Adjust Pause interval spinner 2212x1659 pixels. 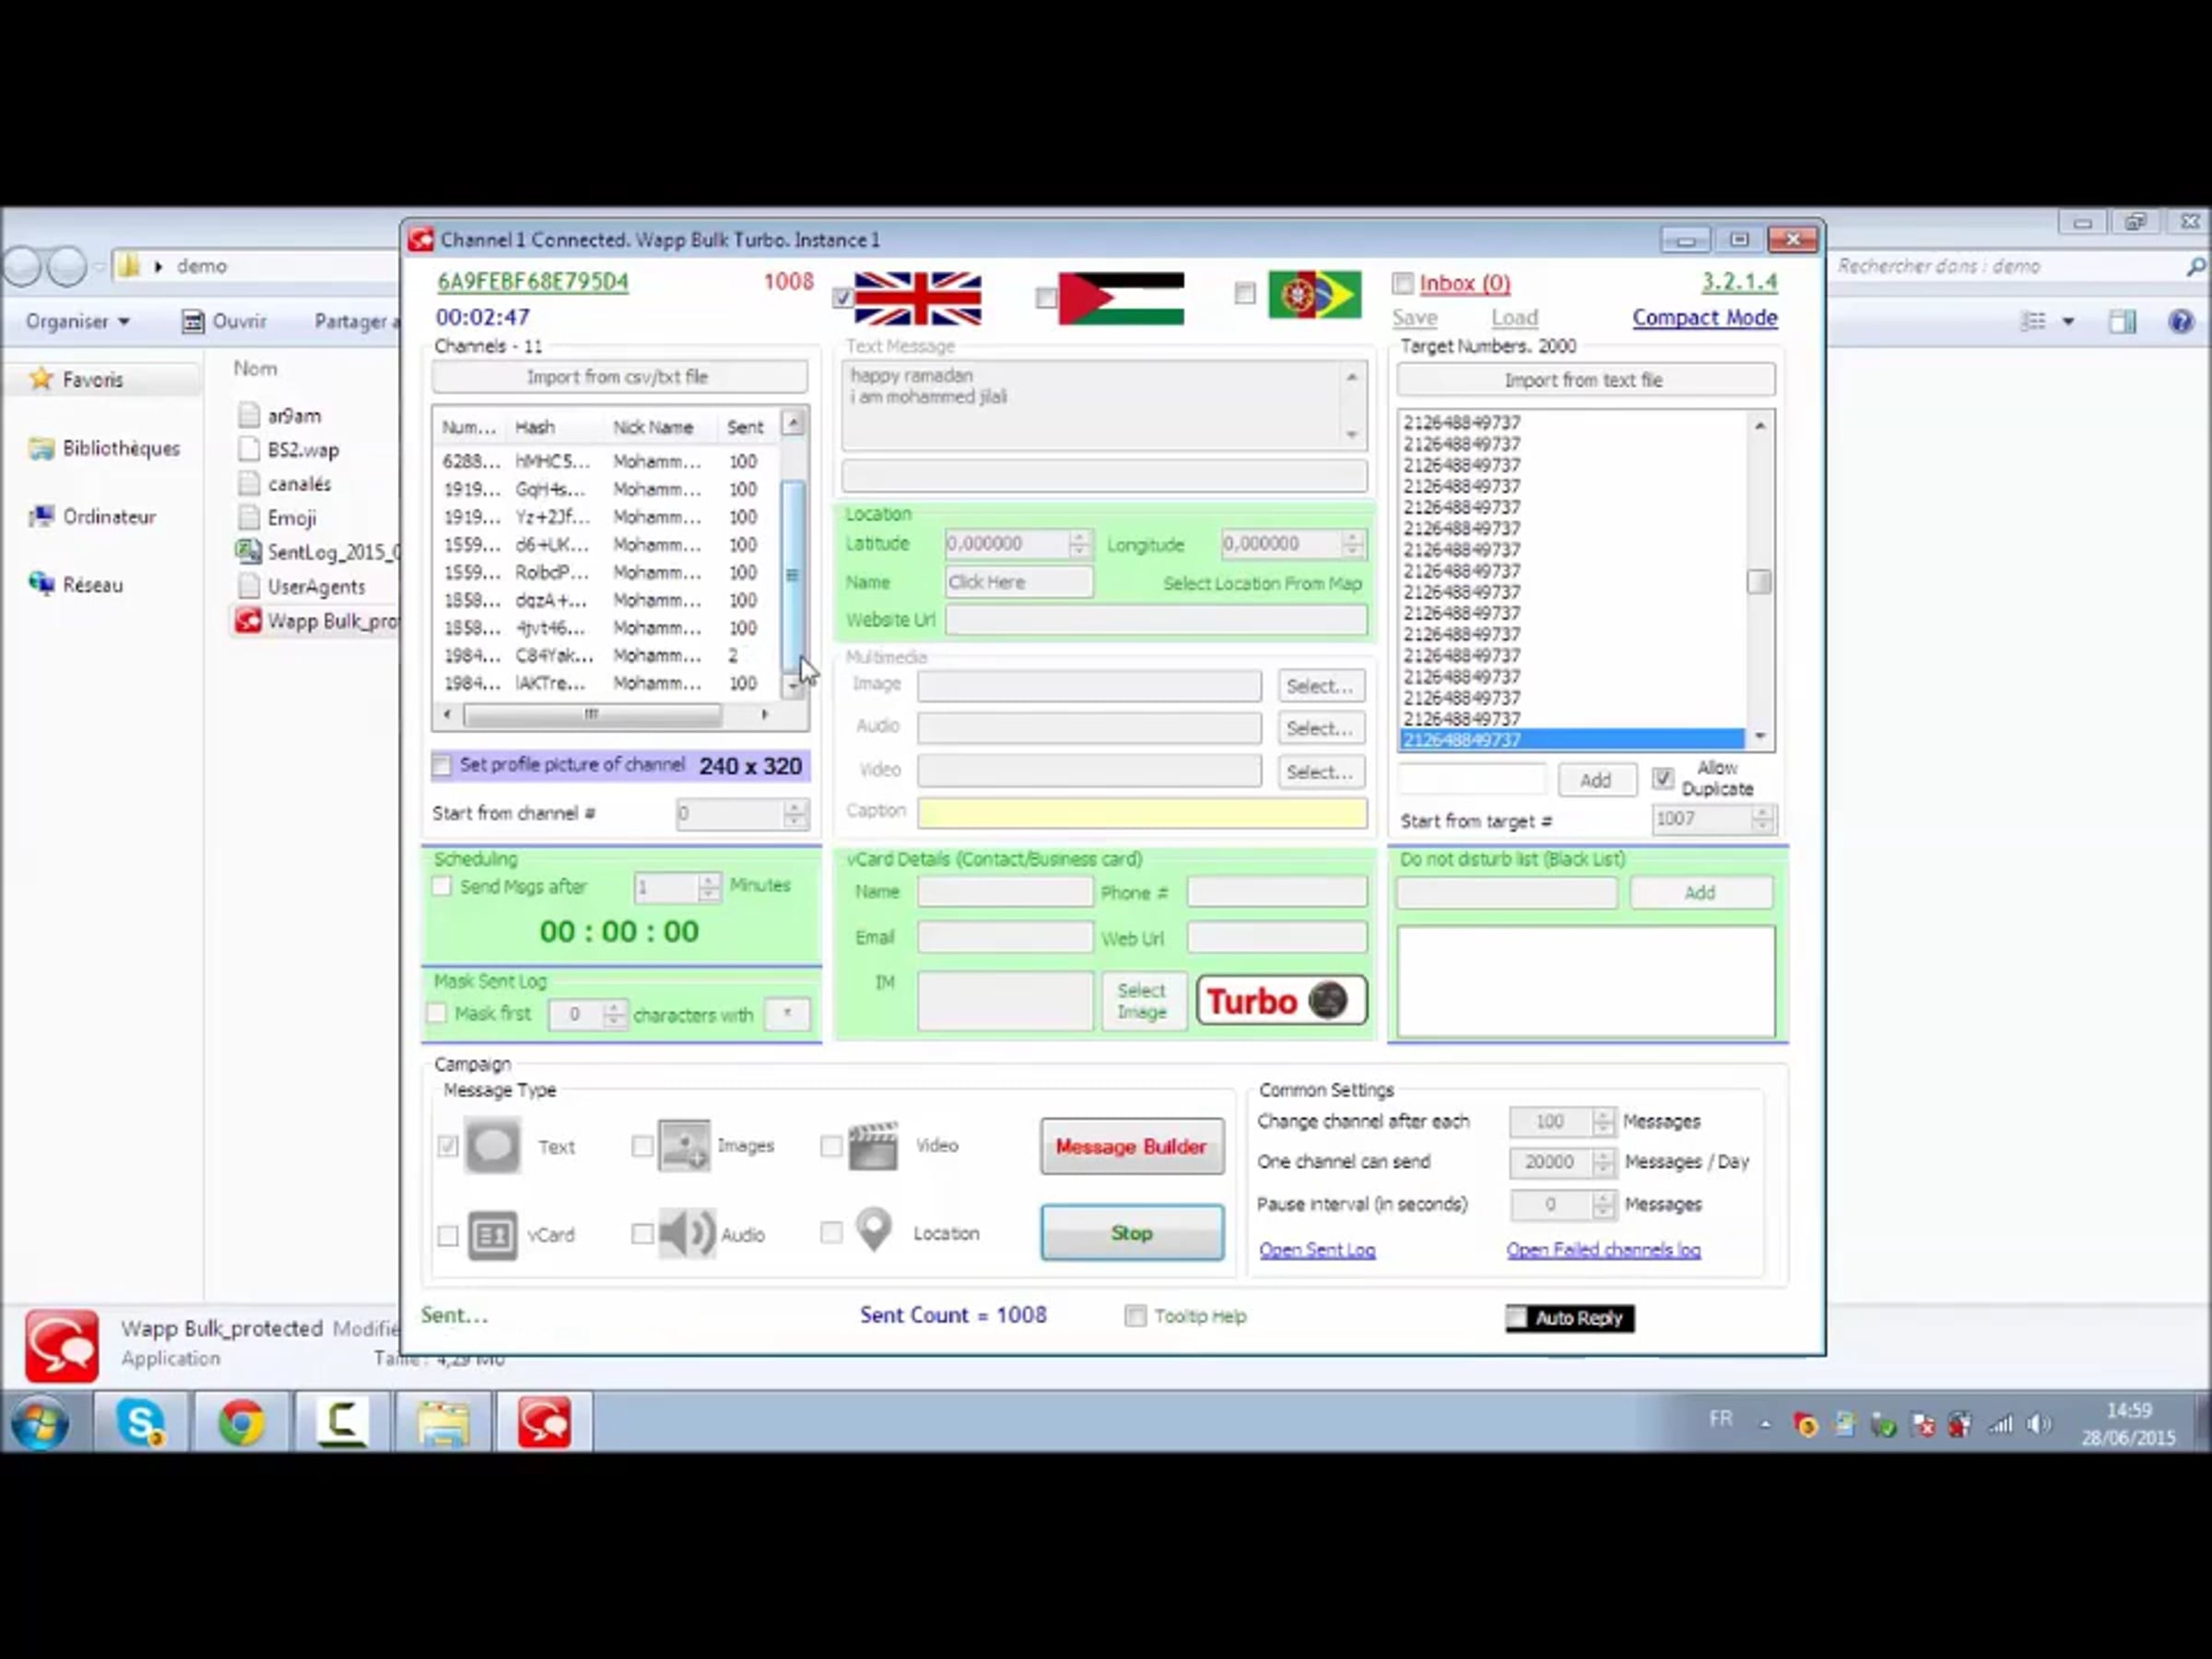pos(1603,1205)
